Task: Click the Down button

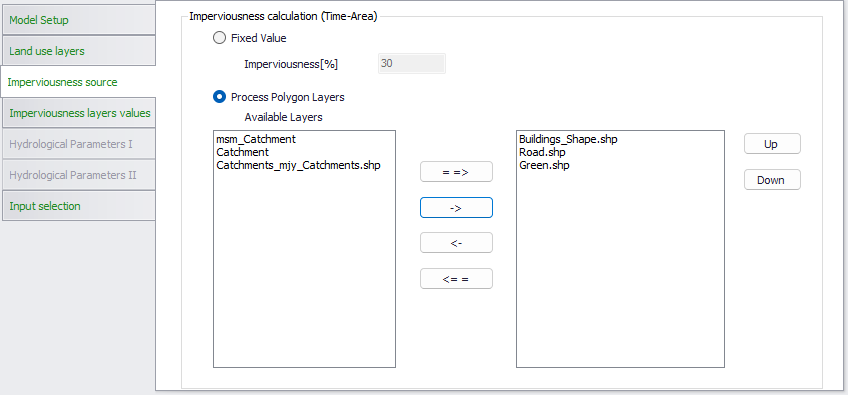Action: pyautogui.click(x=772, y=180)
